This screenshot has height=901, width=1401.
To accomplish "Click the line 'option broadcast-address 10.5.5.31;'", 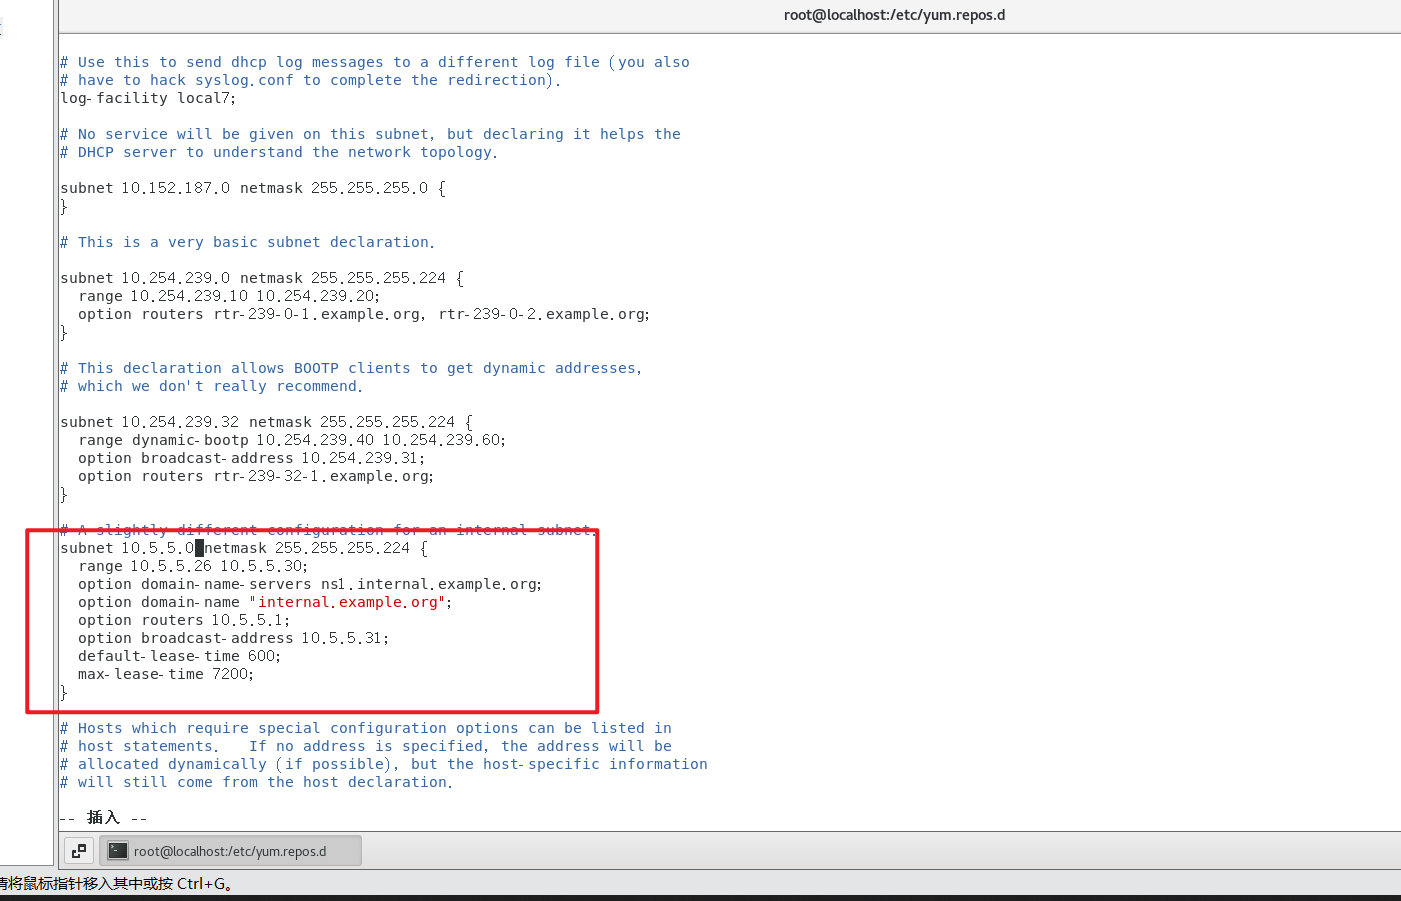I will click(x=233, y=638).
